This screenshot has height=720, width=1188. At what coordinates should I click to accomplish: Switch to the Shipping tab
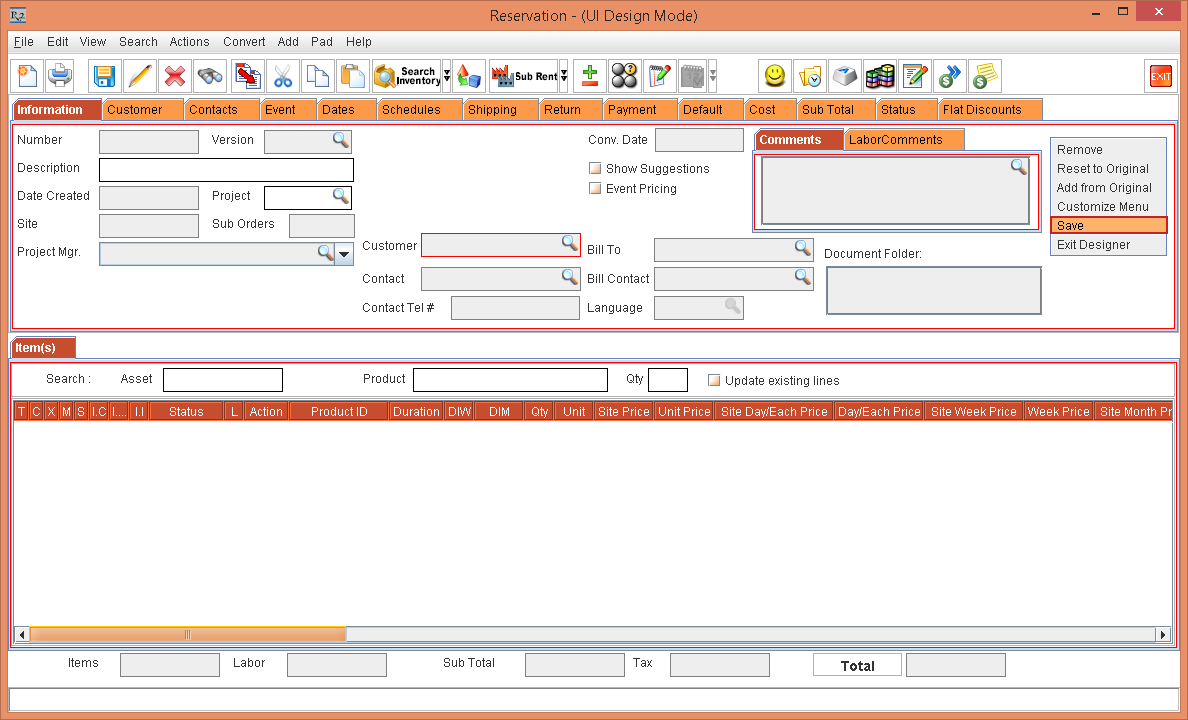[x=500, y=110]
